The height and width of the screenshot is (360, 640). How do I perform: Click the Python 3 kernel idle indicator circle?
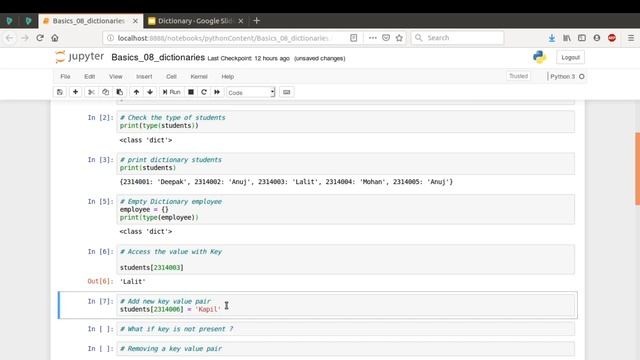click(x=582, y=76)
